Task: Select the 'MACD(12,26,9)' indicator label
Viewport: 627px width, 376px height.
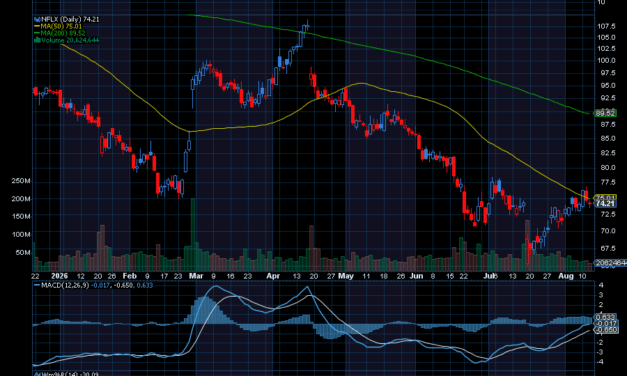Action: pyautogui.click(x=65, y=285)
